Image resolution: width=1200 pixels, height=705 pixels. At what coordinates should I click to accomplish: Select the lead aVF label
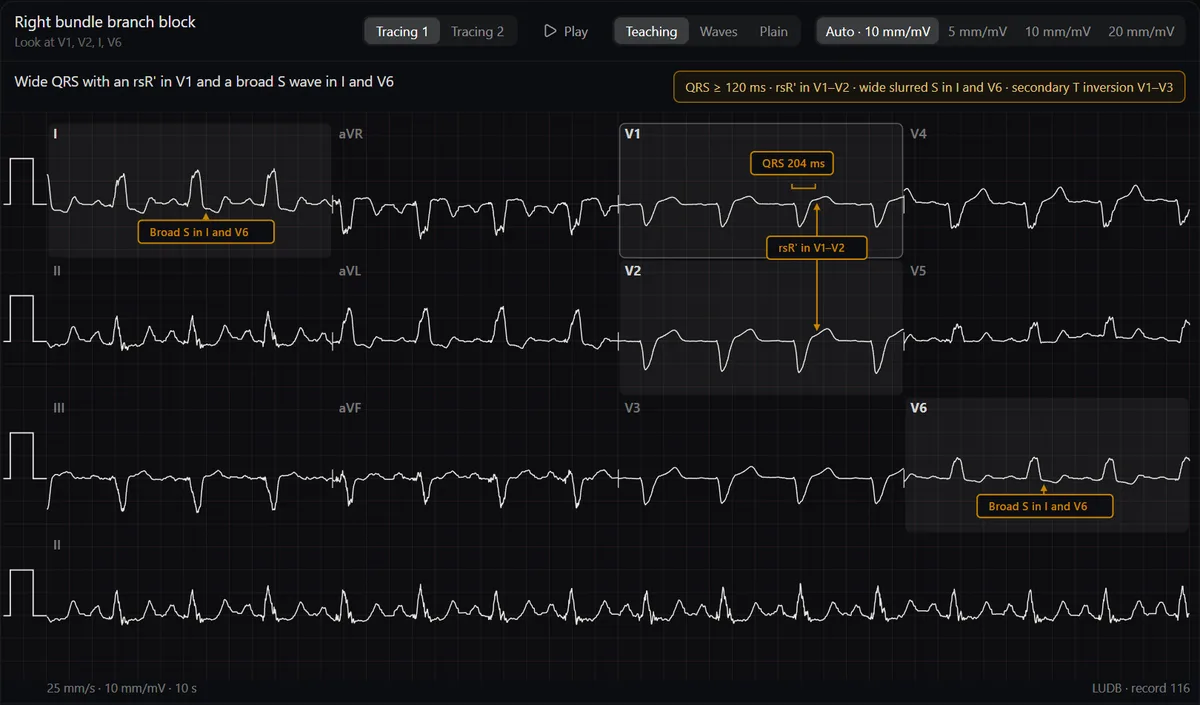point(350,408)
